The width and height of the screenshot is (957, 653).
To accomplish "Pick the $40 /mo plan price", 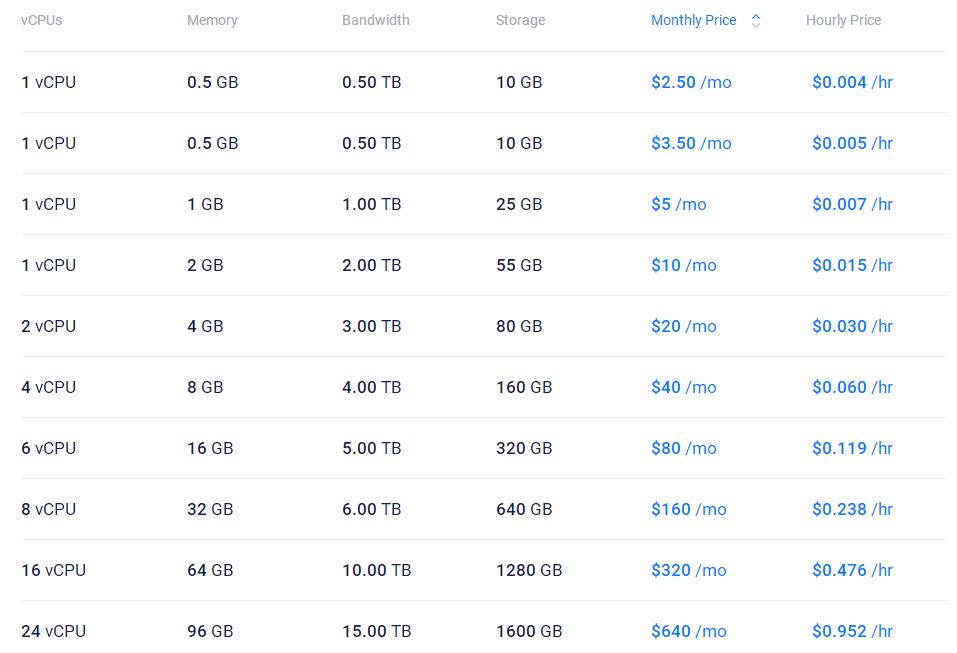I will click(683, 388).
